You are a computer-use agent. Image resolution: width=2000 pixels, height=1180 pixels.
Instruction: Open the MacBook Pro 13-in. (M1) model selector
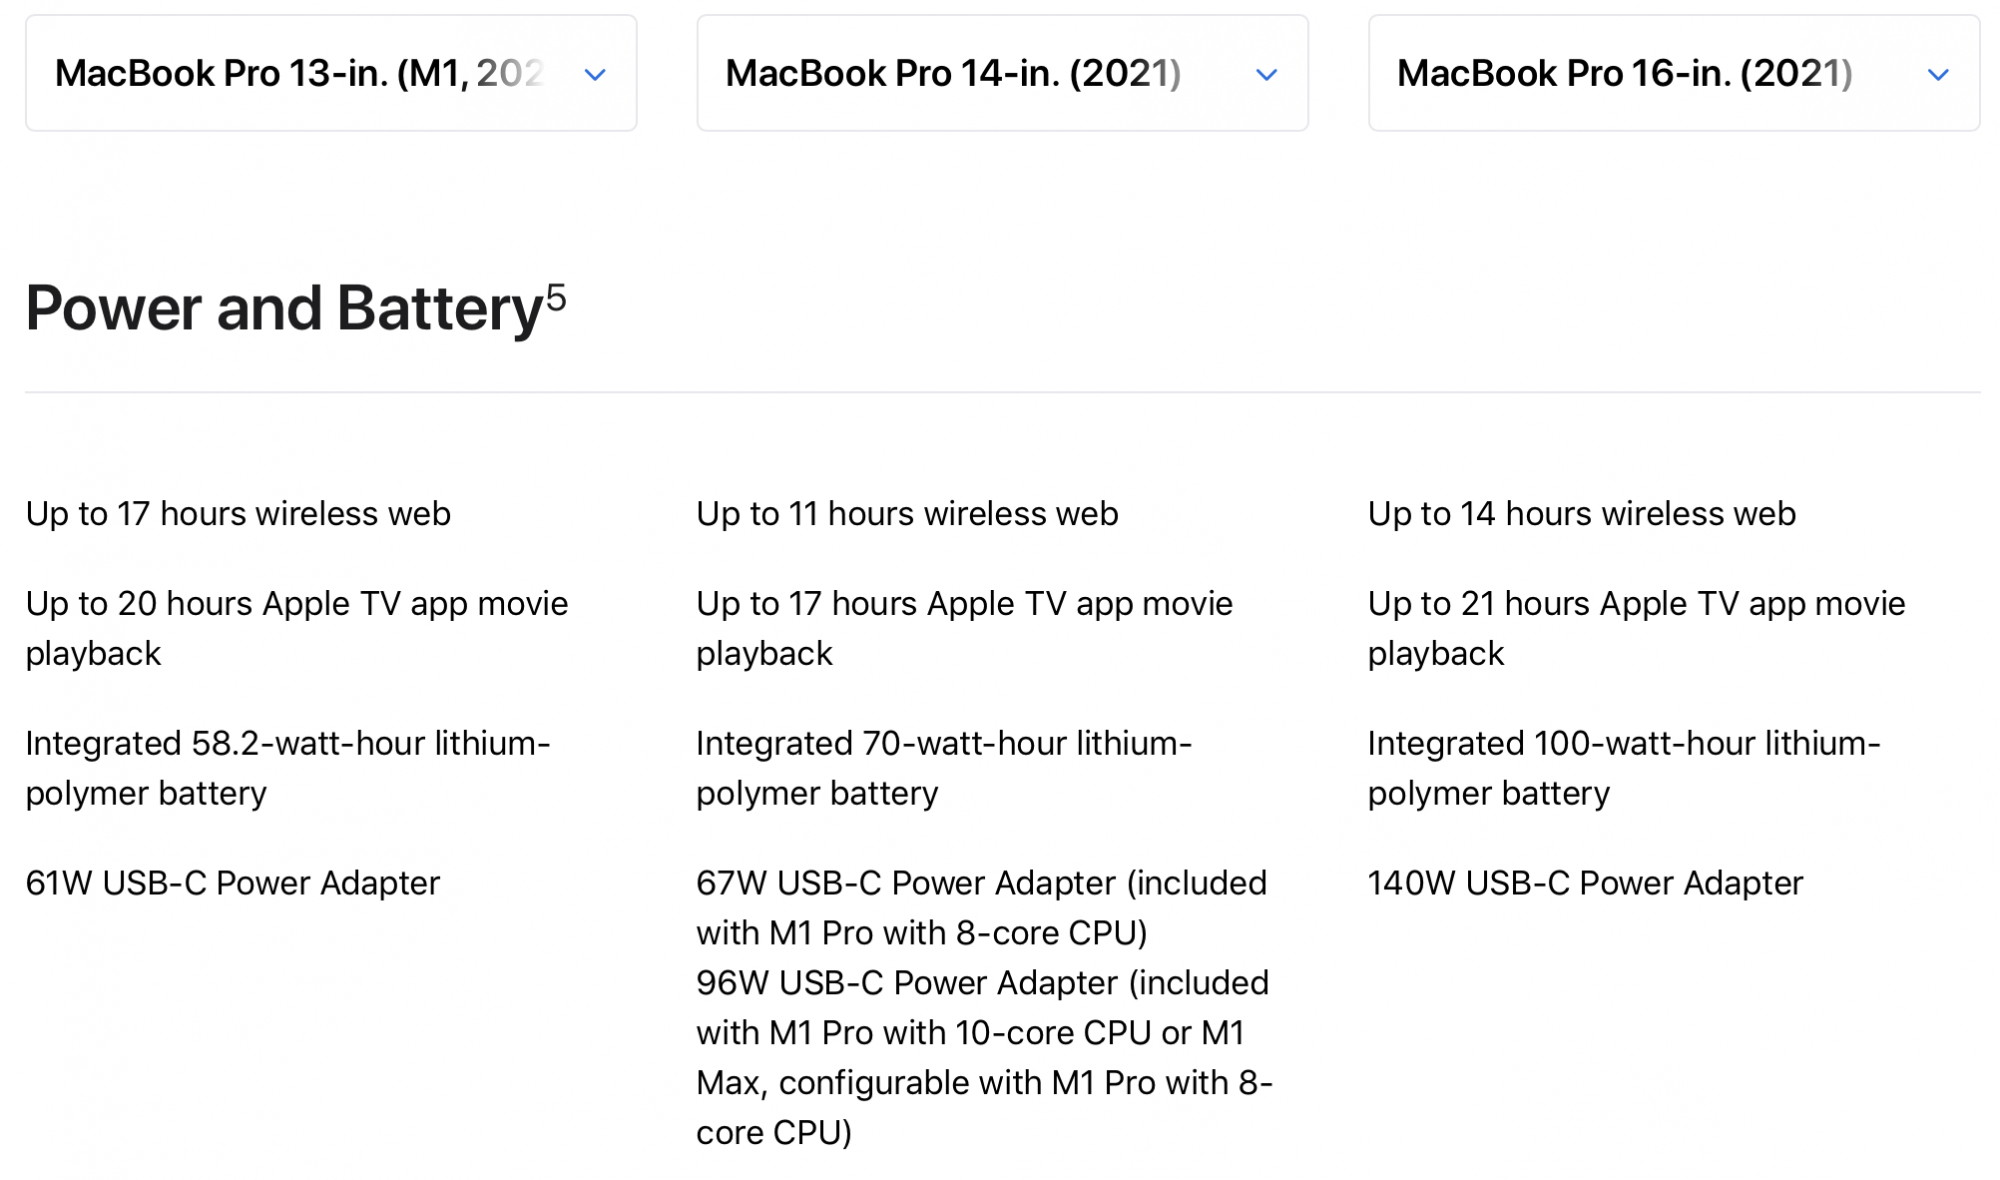(x=331, y=73)
